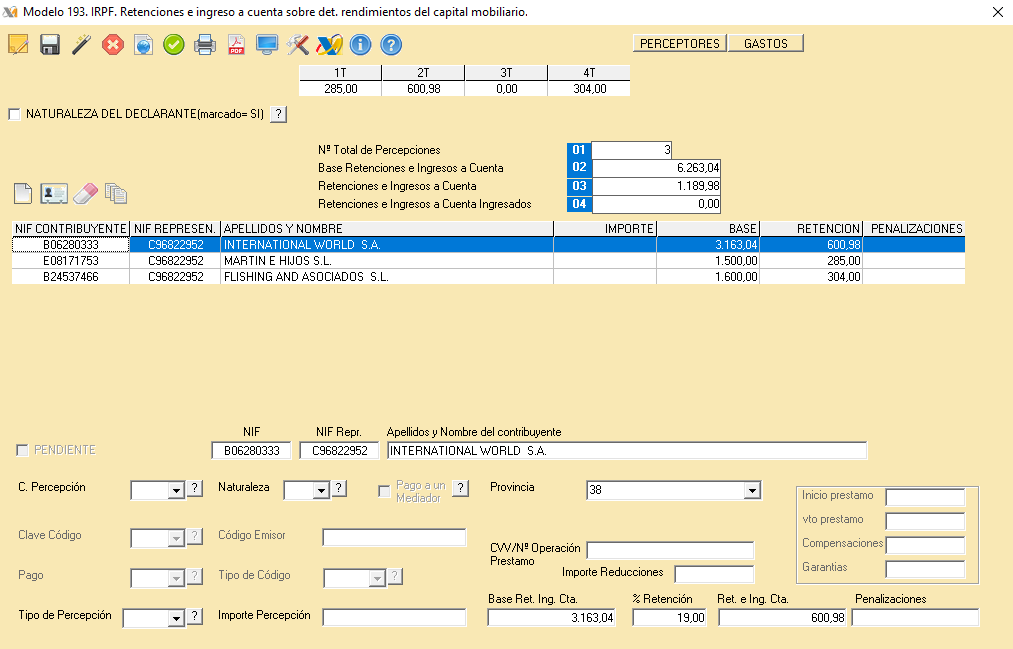Click the help button next to C. Percepción

tap(194, 489)
